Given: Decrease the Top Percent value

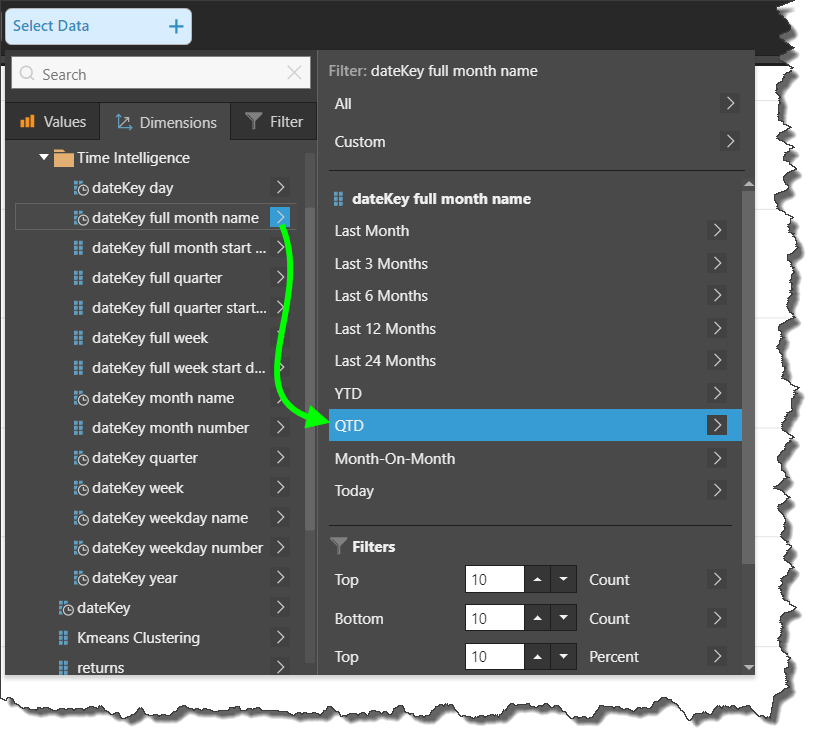Looking at the screenshot, I should (563, 656).
